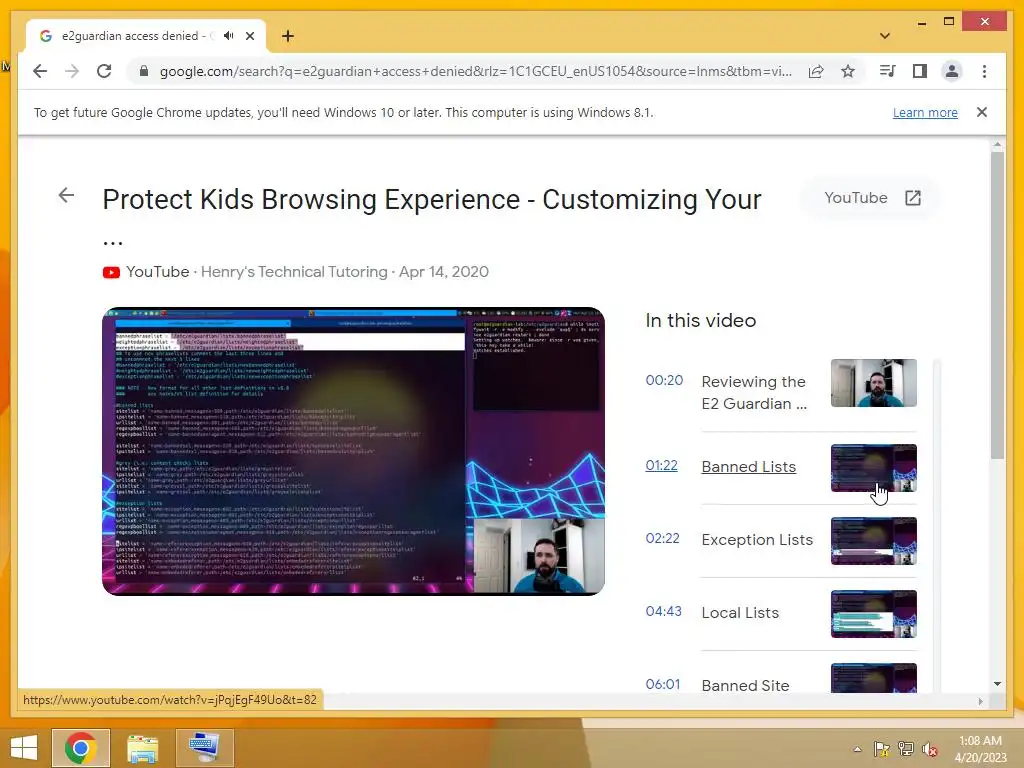Open Chrome's side panel
The width and height of the screenshot is (1024, 768).
click(x=920, y=71)
